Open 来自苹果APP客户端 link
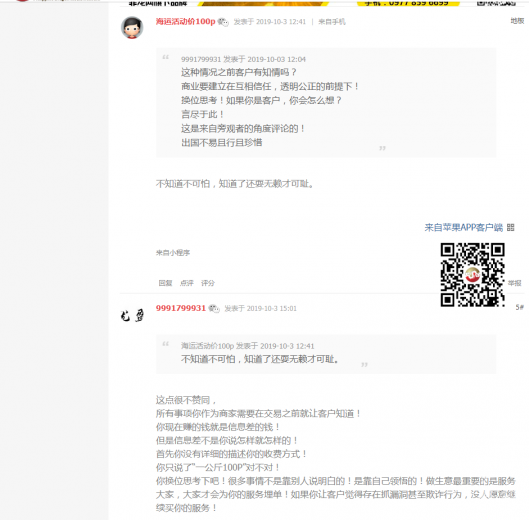 click(x=464, y=227)
